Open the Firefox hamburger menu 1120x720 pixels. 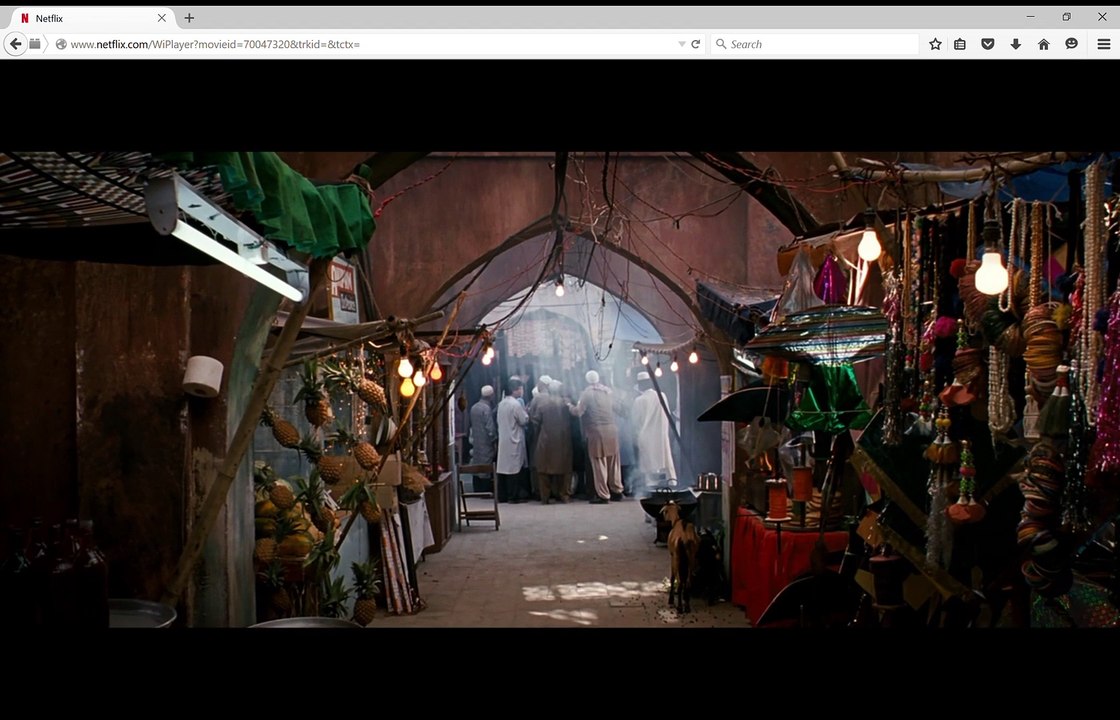tap(1104, 44)
